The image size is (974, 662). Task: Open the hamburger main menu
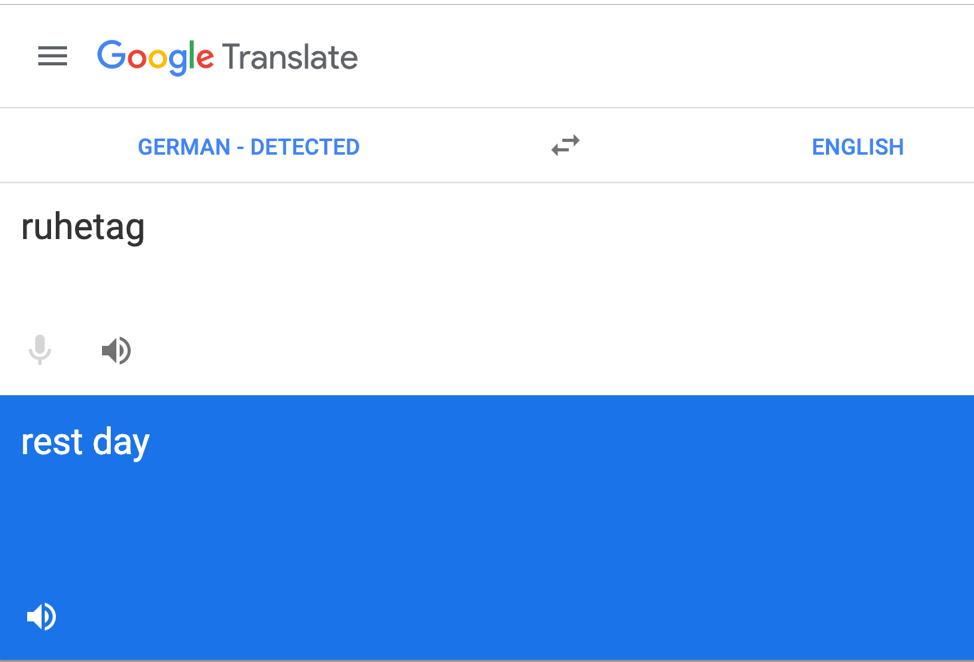click(x=52, y=57)
